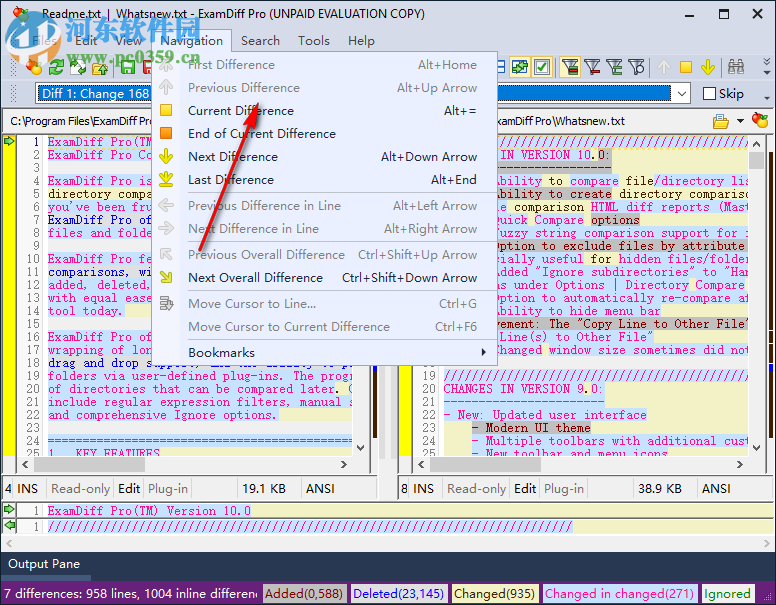
Task: Toggle the highlighted first funnel filter icon
Action: [570, 67]
